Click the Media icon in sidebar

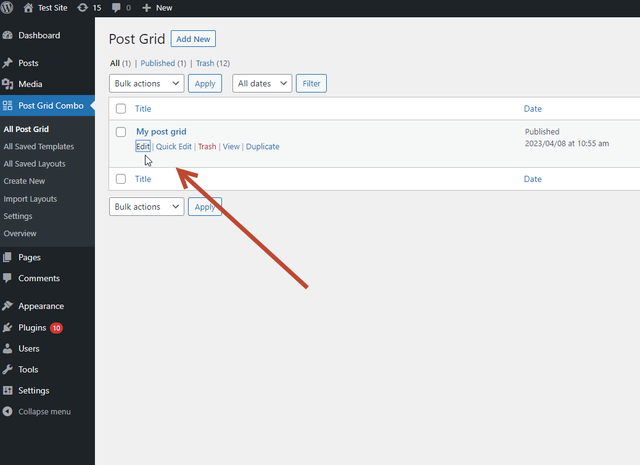click(x=7, y=84)
